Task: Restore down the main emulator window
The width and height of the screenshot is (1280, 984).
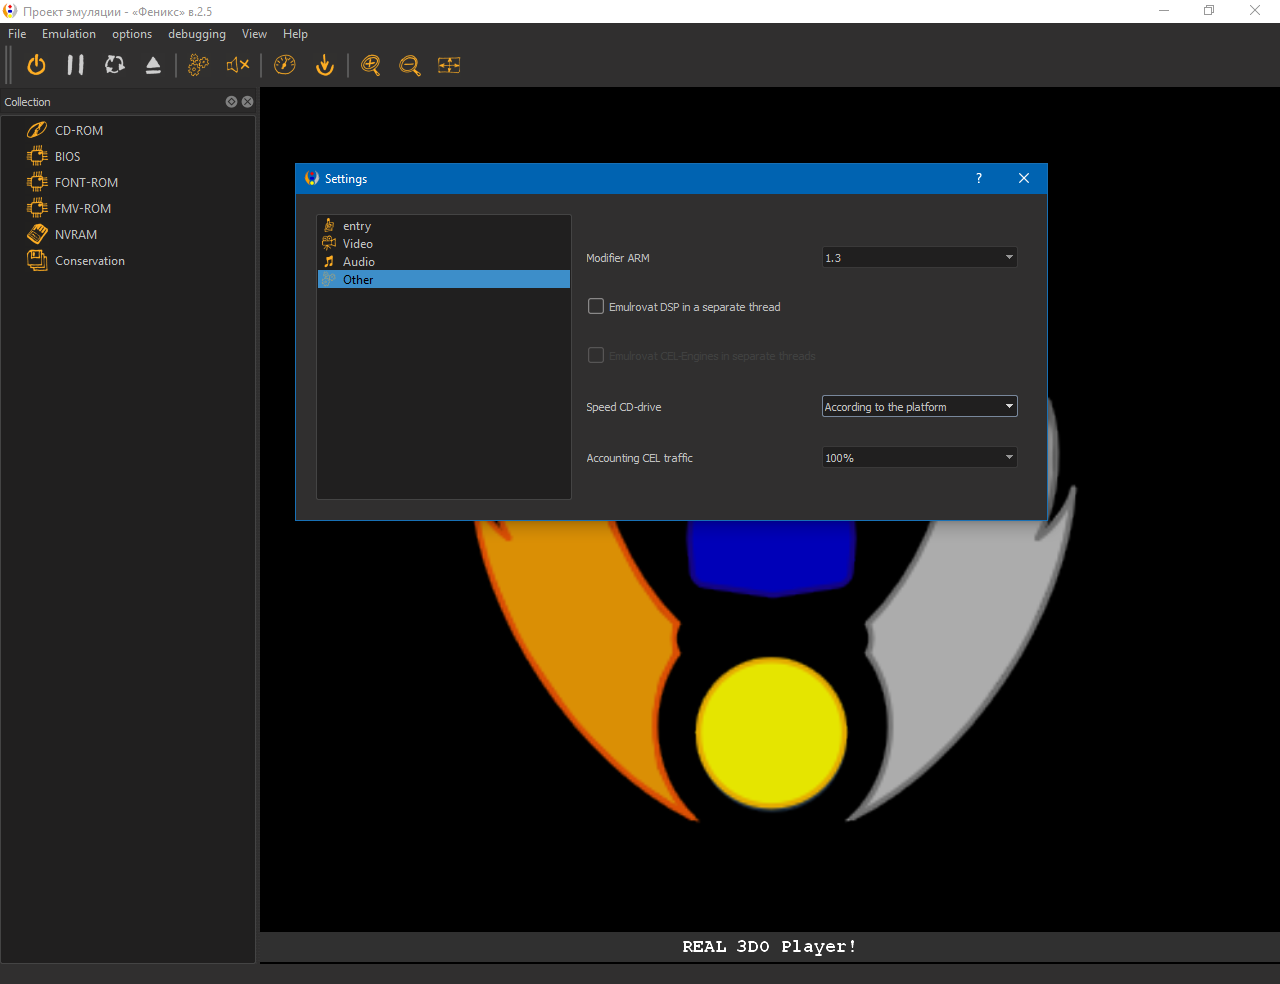Action: (x=1209, y=11)
